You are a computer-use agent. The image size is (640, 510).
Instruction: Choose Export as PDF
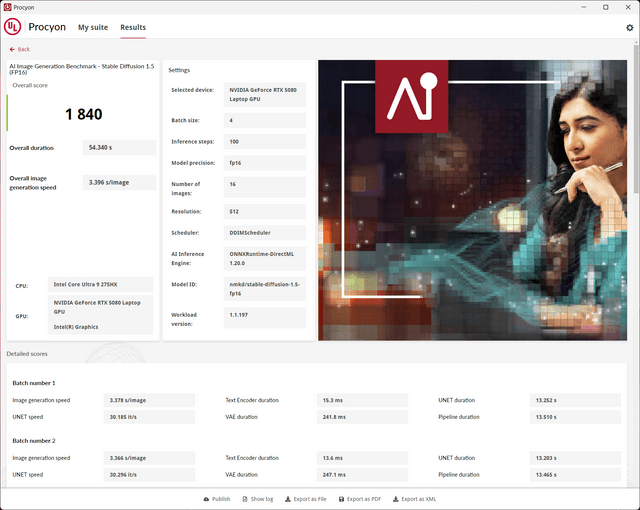[360, 499]
